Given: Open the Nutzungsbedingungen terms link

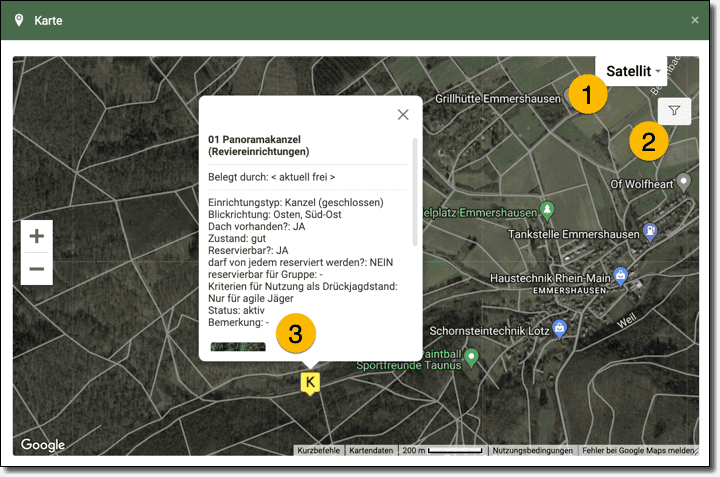Looking at the screenshot, I should point(532,451).
